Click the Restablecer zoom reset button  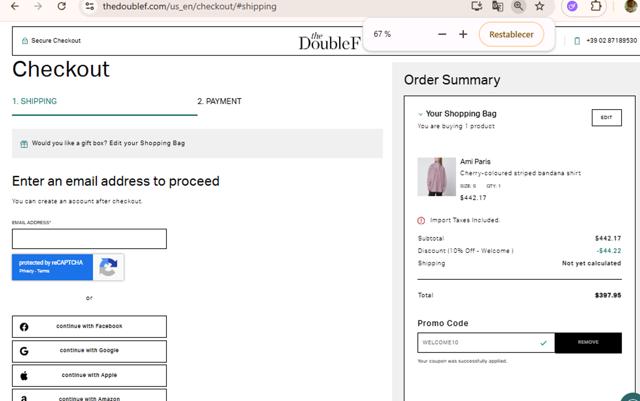[511, 34]
